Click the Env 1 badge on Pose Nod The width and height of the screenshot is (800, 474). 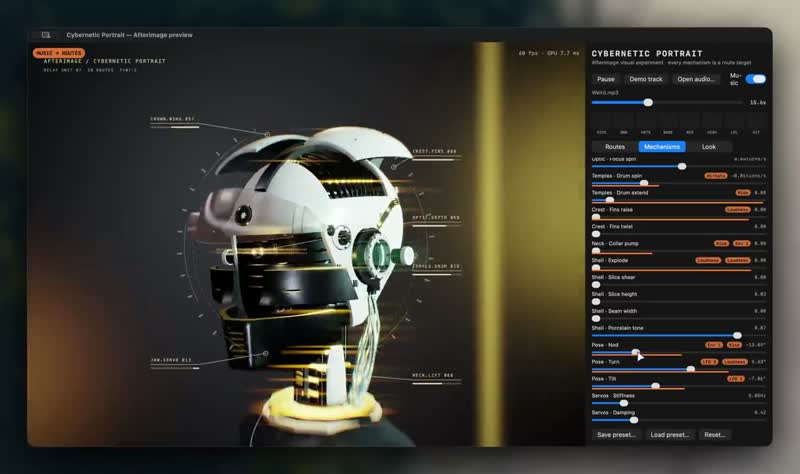(714, 345)
